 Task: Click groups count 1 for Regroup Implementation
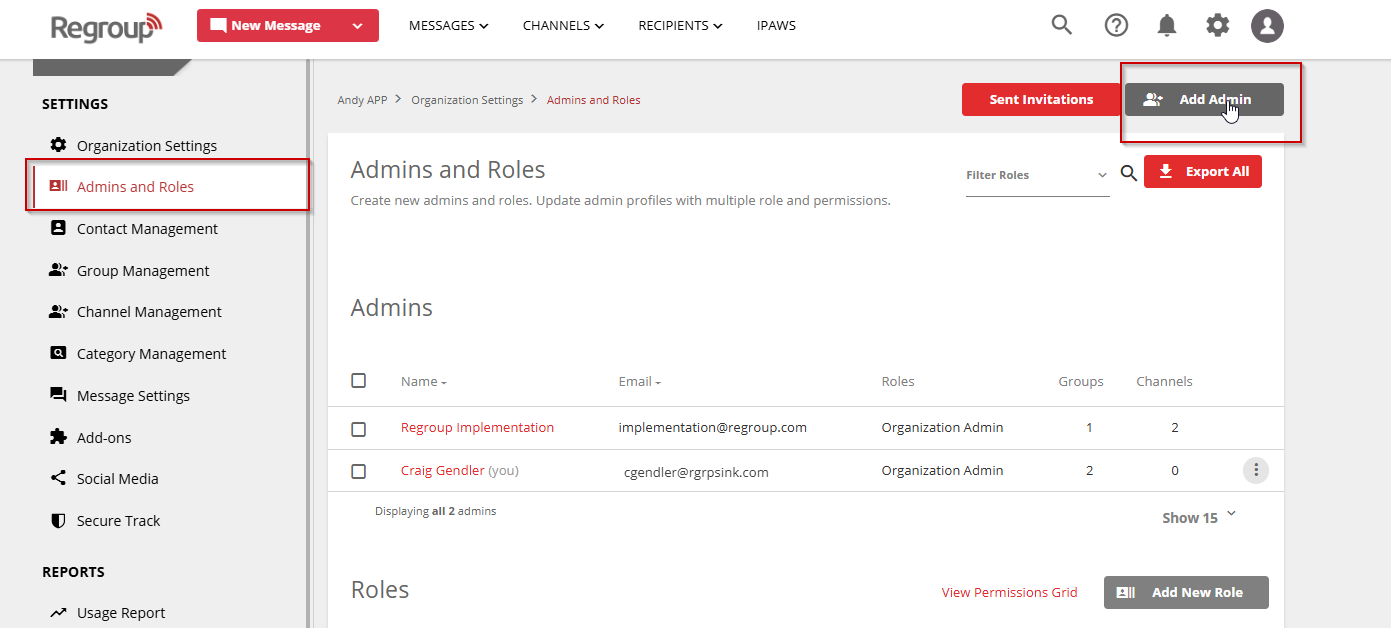pyautogui.click(x=1089, y=427)
